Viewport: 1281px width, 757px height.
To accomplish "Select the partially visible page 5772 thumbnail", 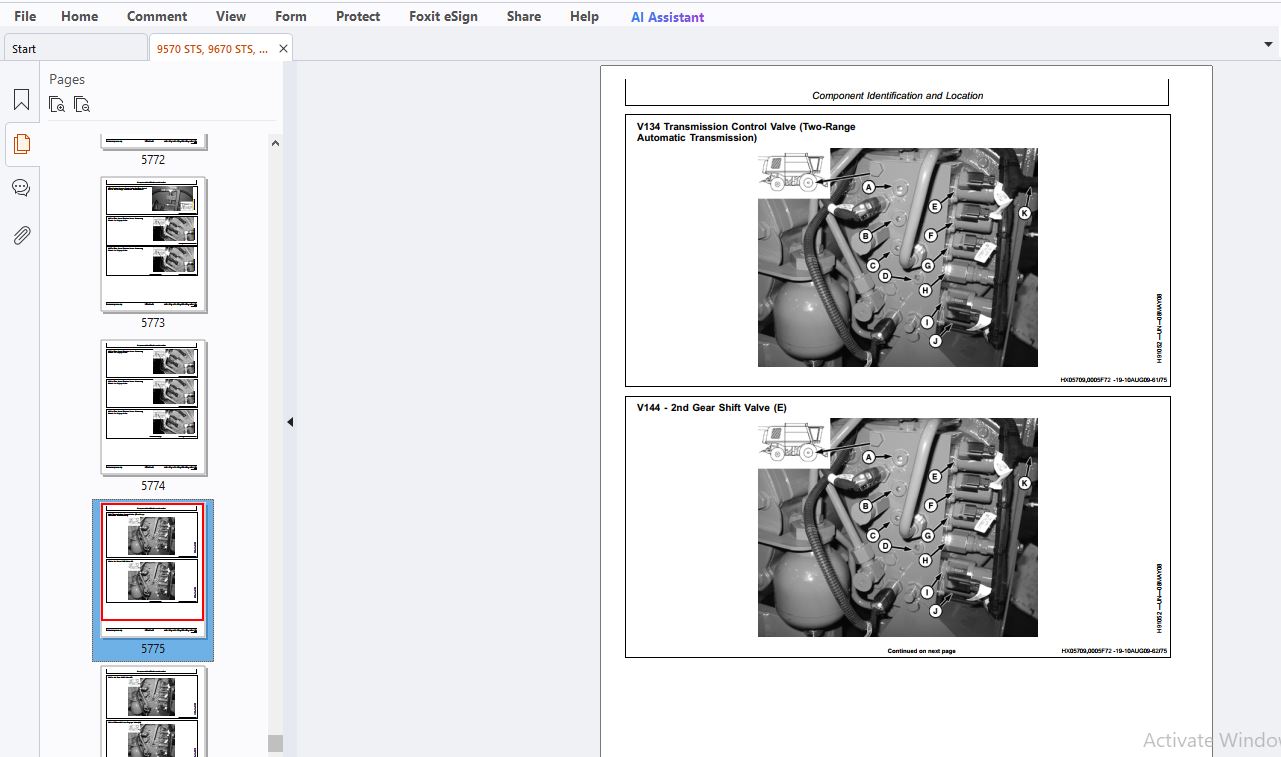I will pos(153,141).
